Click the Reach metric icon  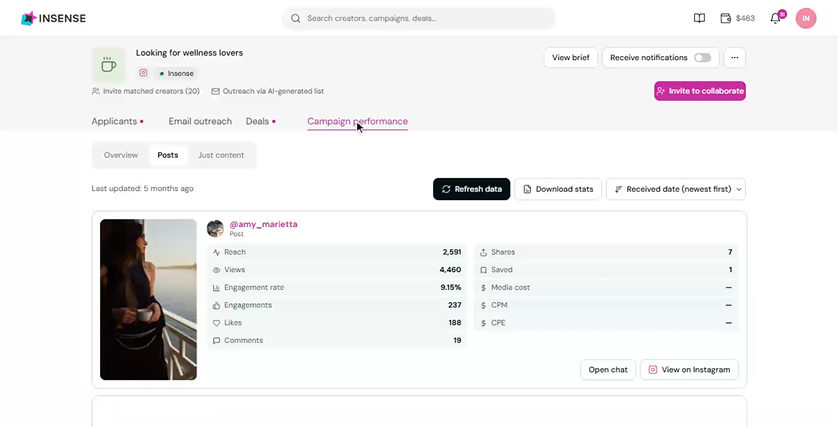[x=216, y=252]
